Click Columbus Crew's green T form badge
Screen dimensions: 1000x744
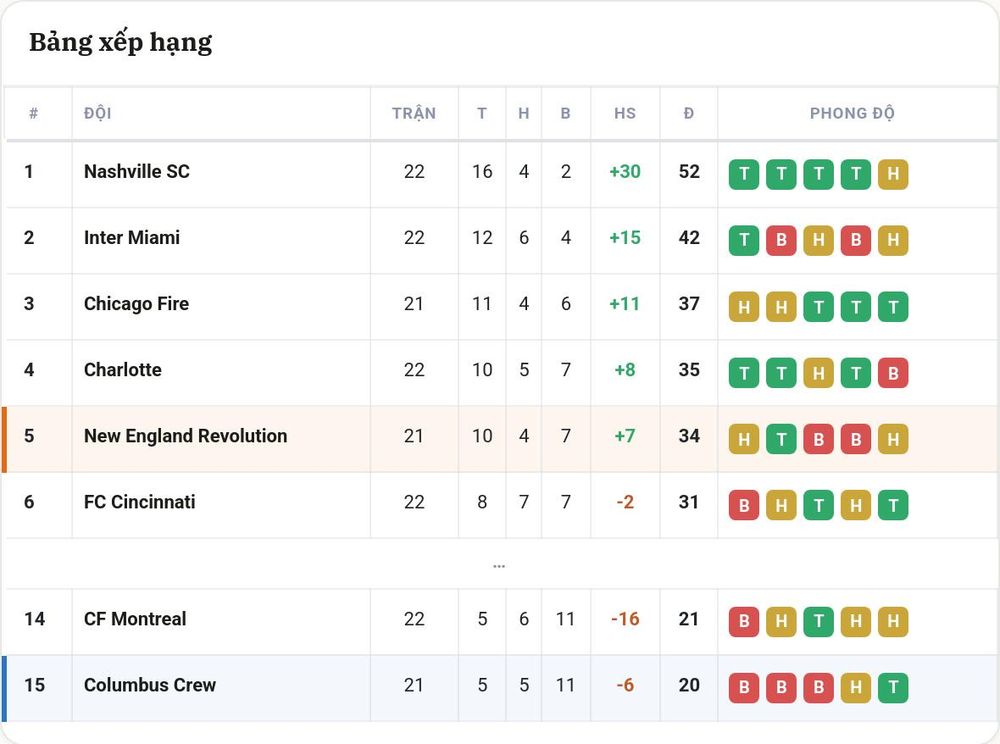coord(893,687)
